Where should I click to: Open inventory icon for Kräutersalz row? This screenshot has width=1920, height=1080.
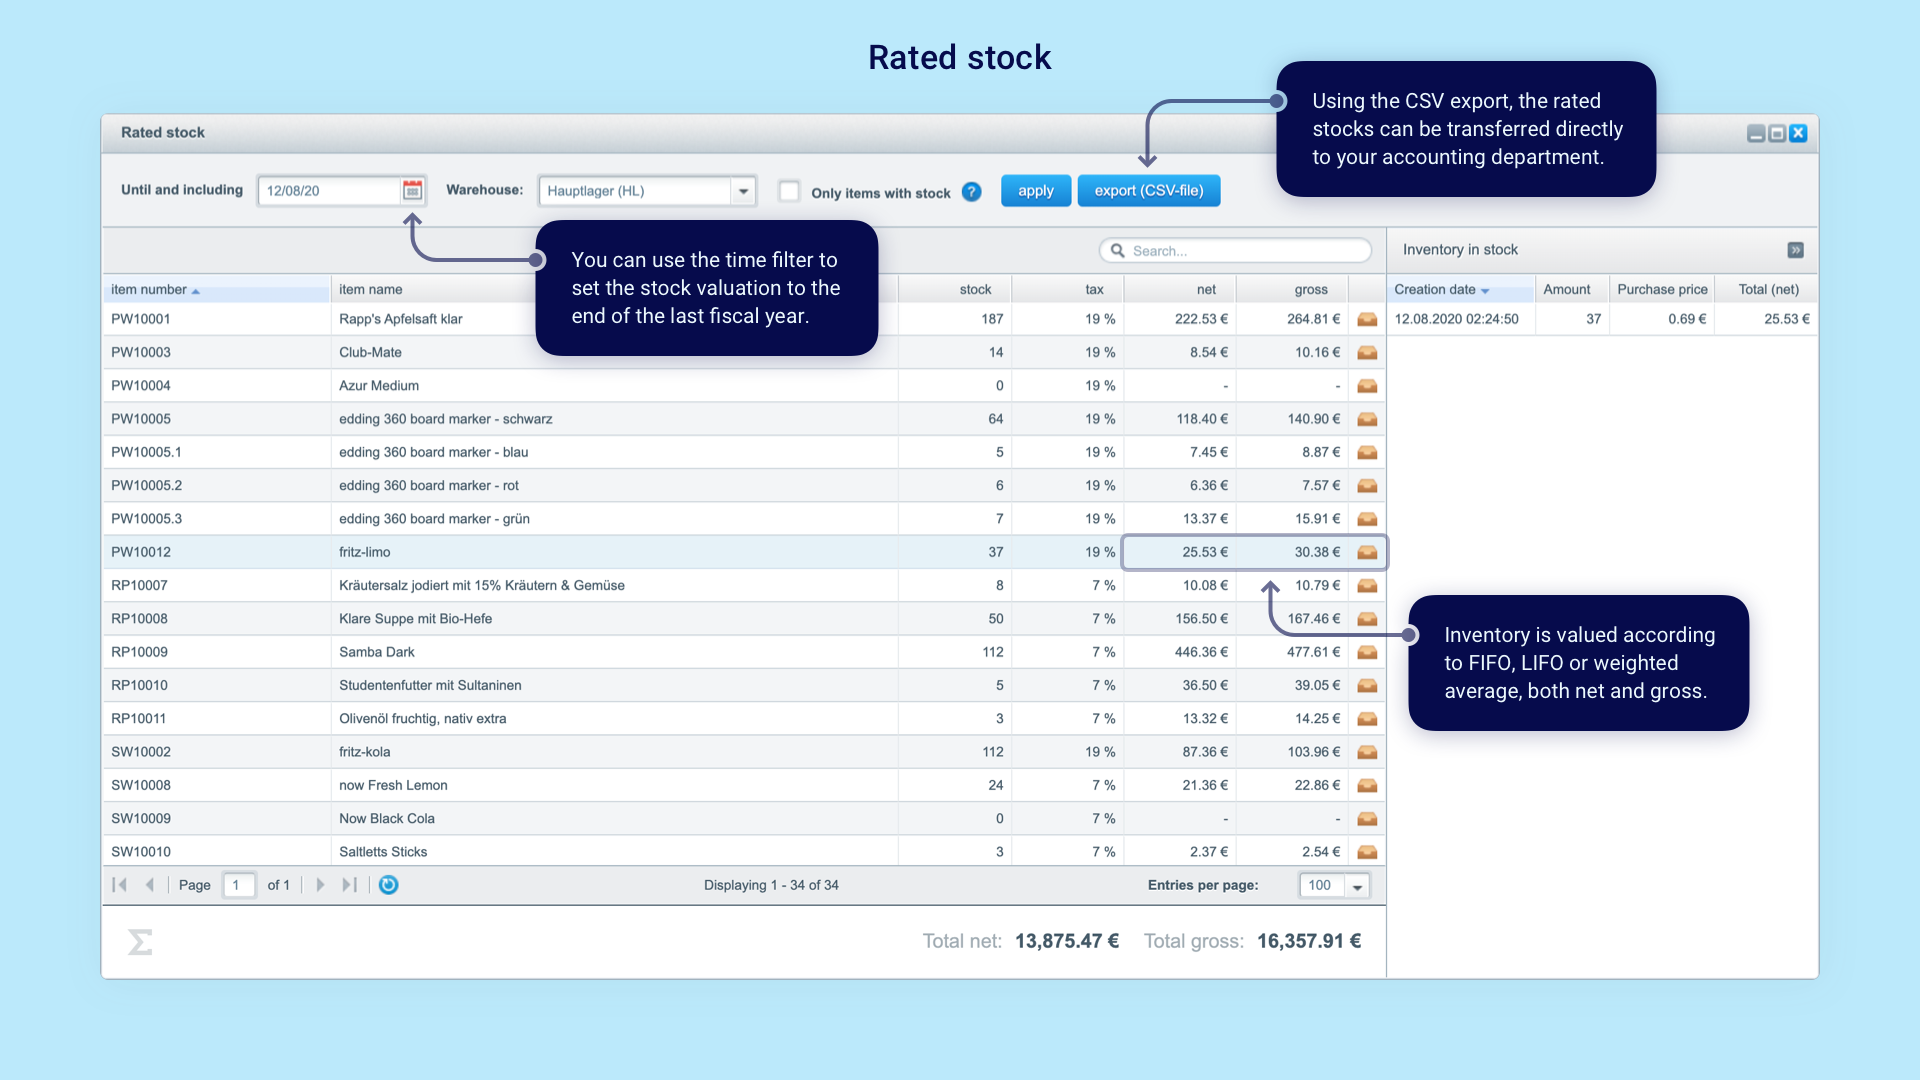[1367, 585]
